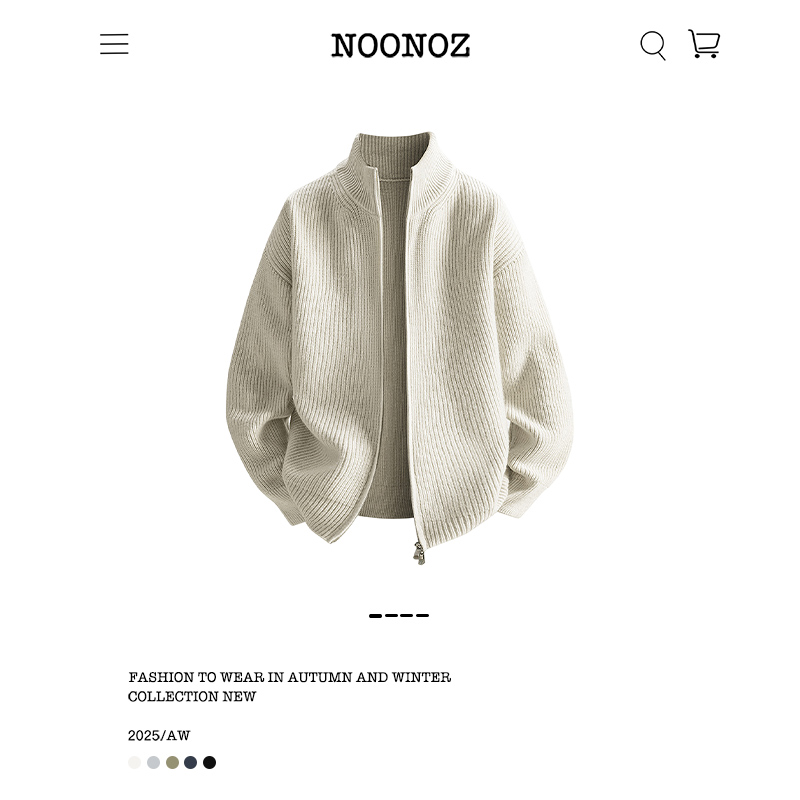Select the first carousel slide indicator
The height and width of the screenshot is (800, 800).
click(376, 616)
